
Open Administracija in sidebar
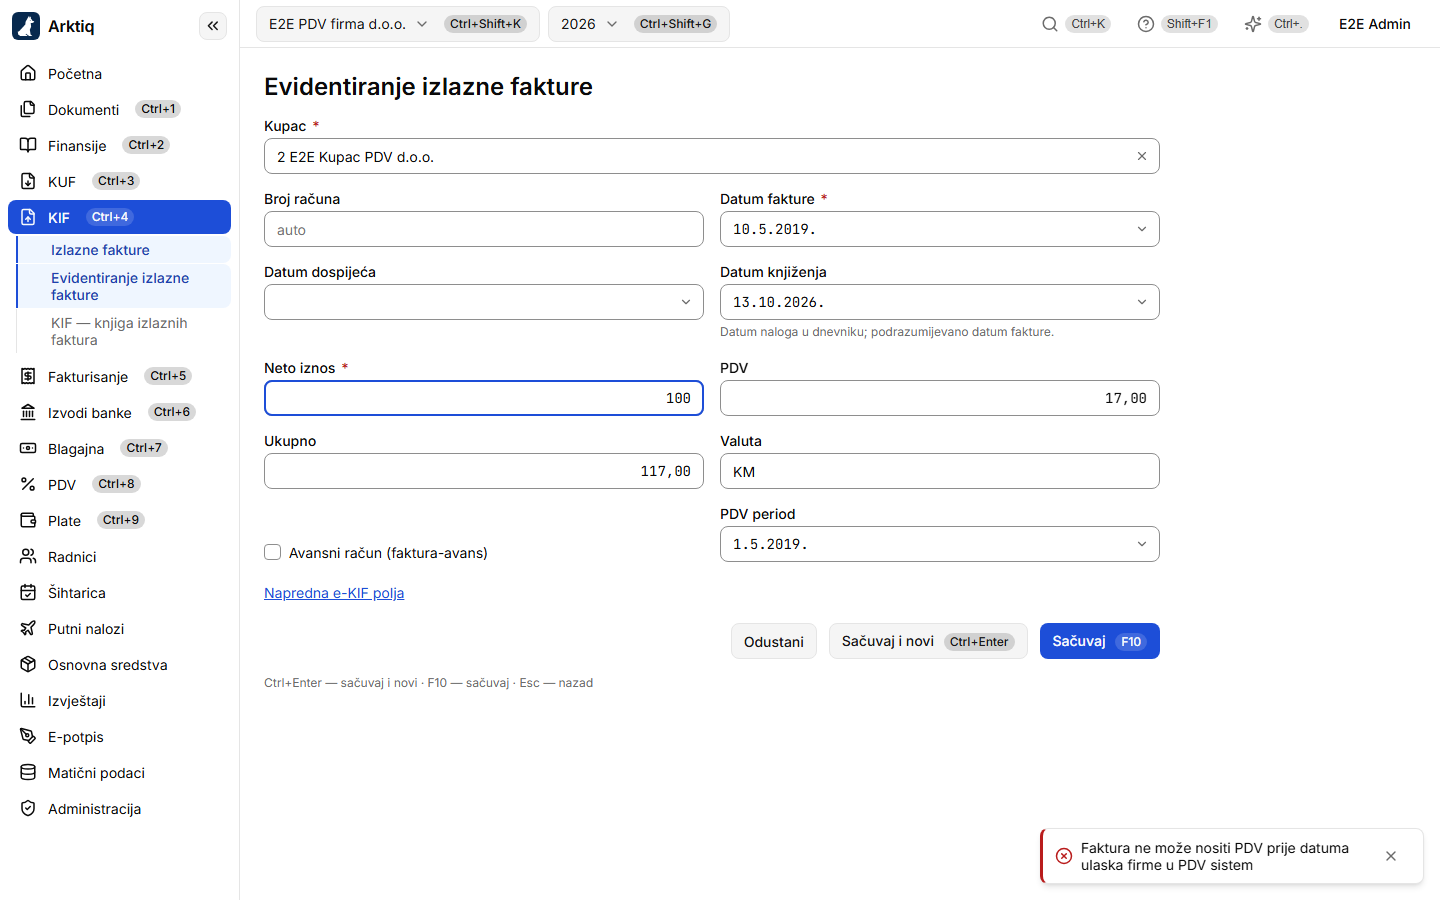[119, 808]
